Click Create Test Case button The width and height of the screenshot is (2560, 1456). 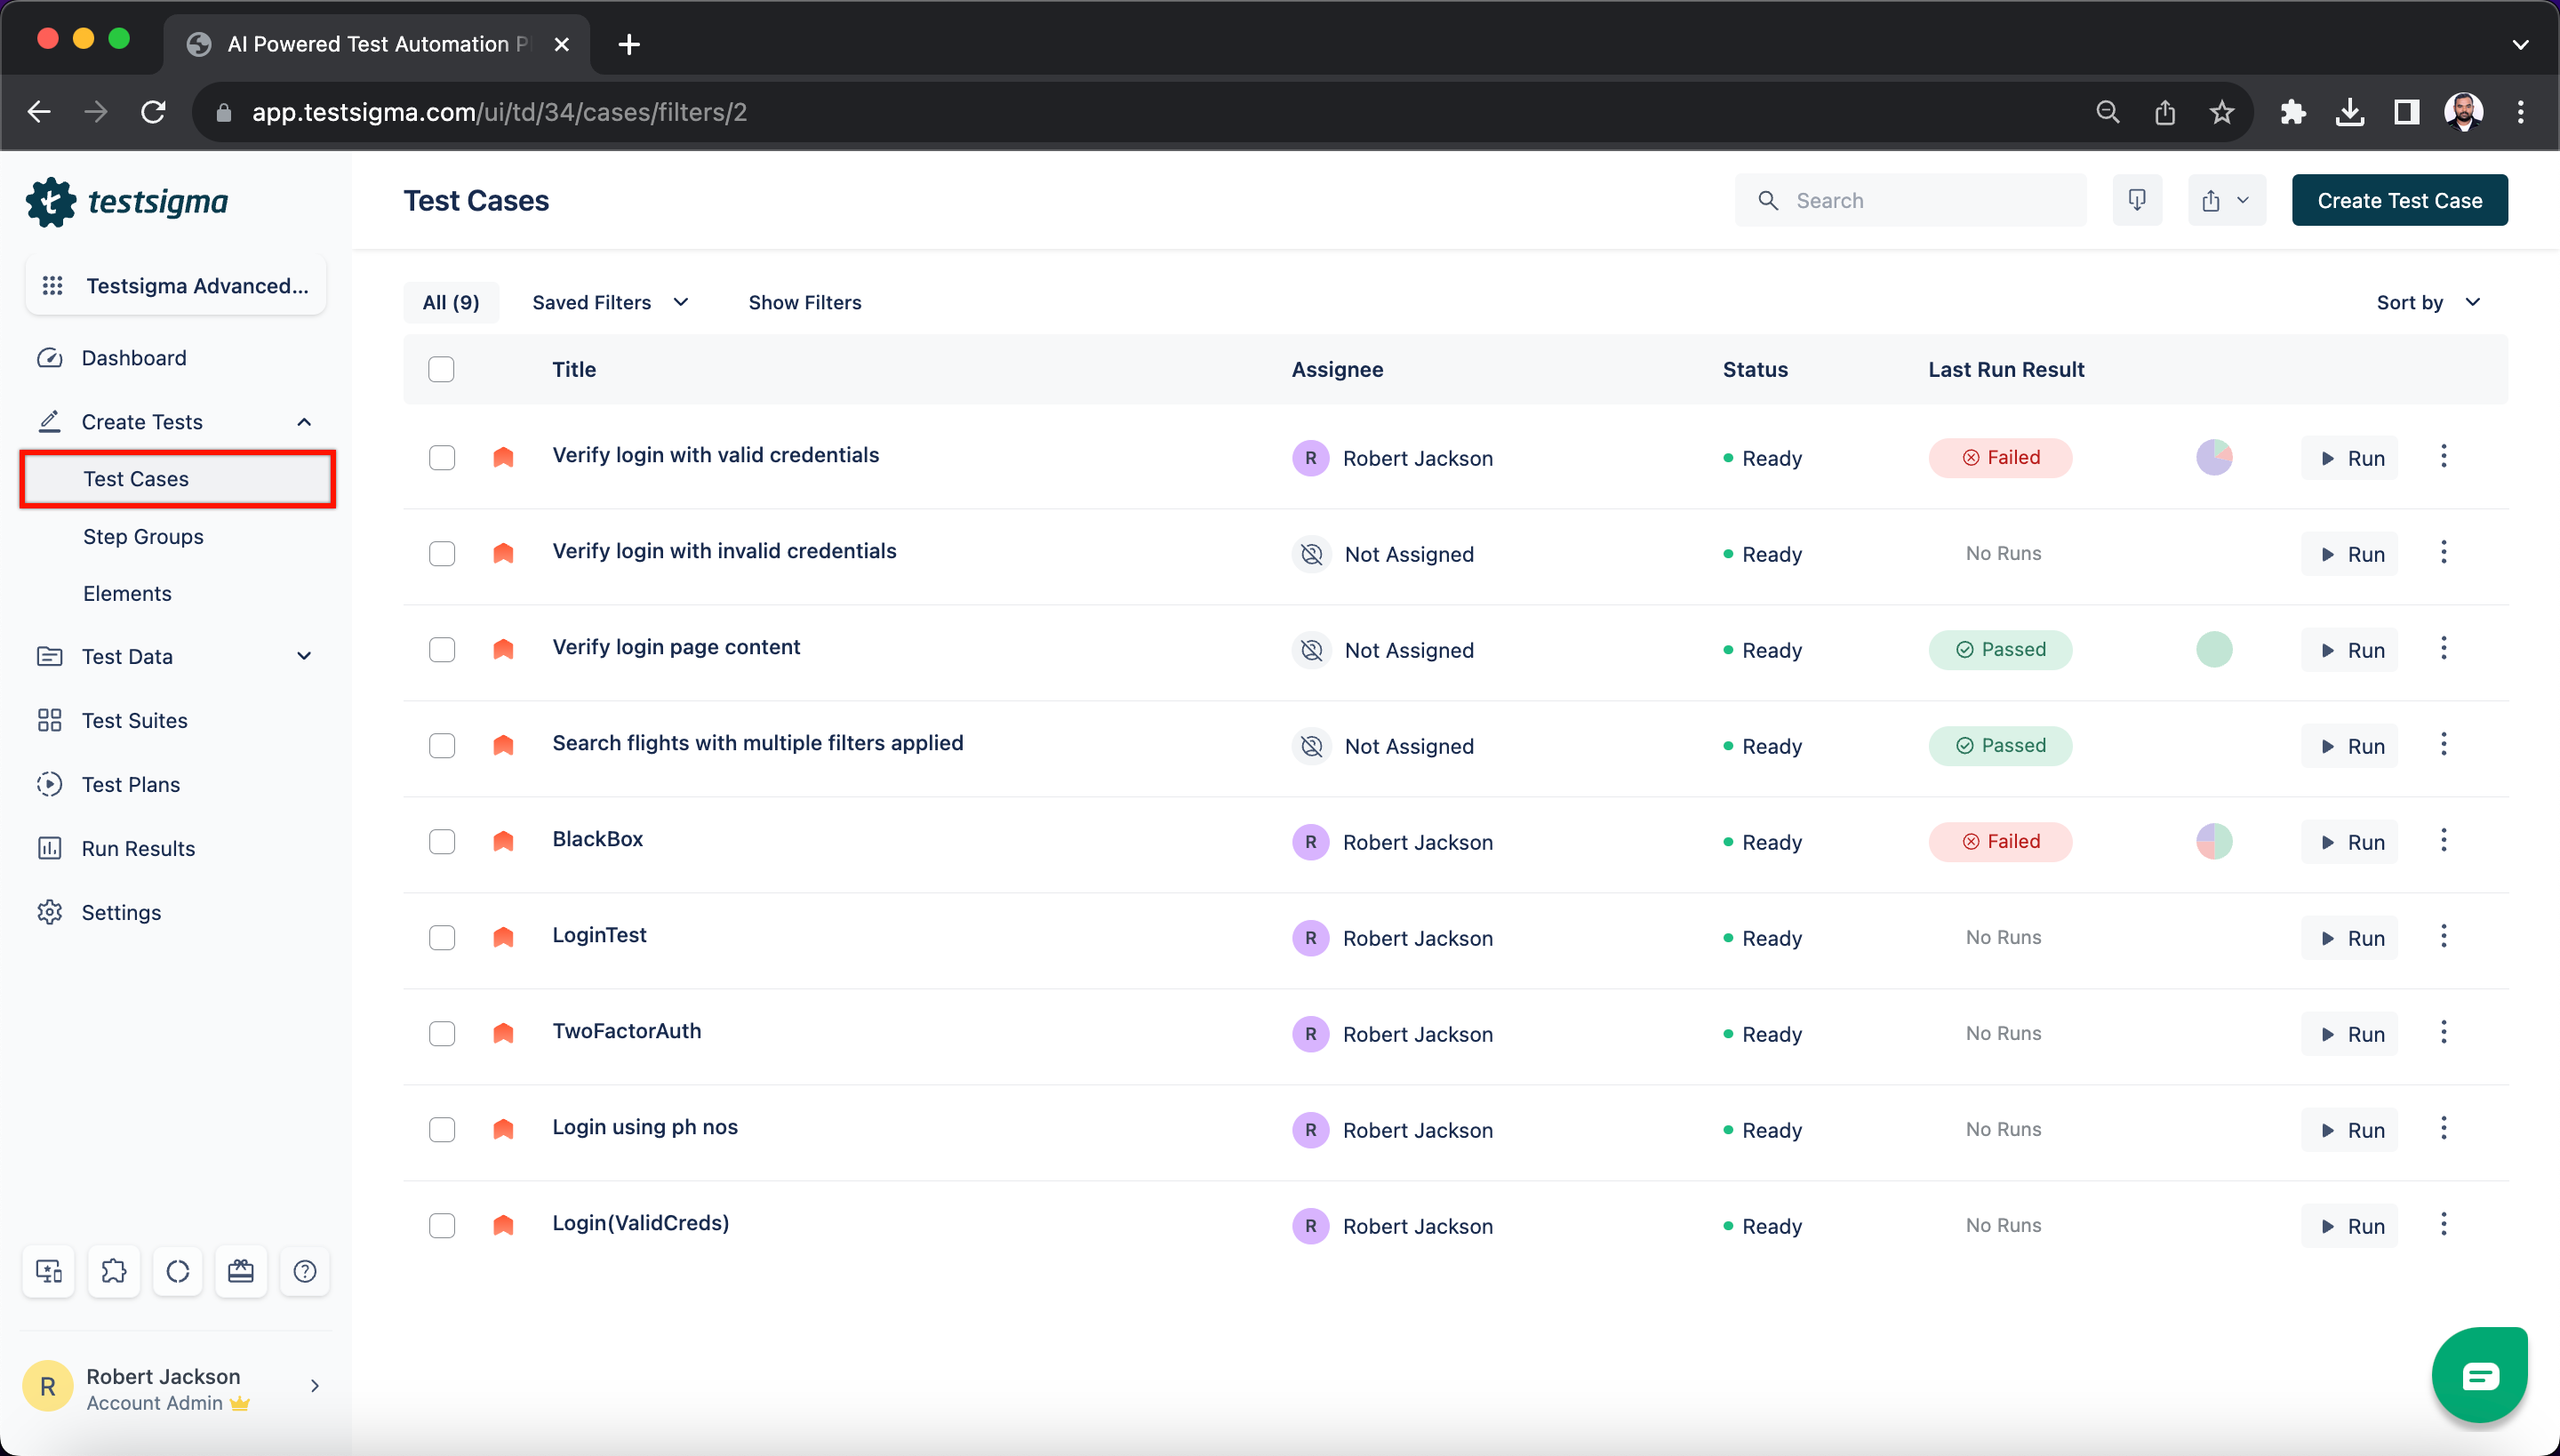point(2400,199)
